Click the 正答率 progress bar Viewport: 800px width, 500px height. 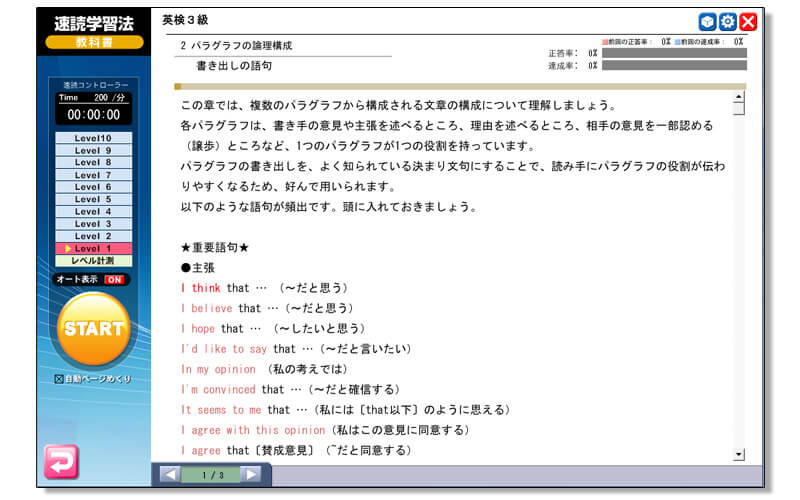[x=674, y=53]
